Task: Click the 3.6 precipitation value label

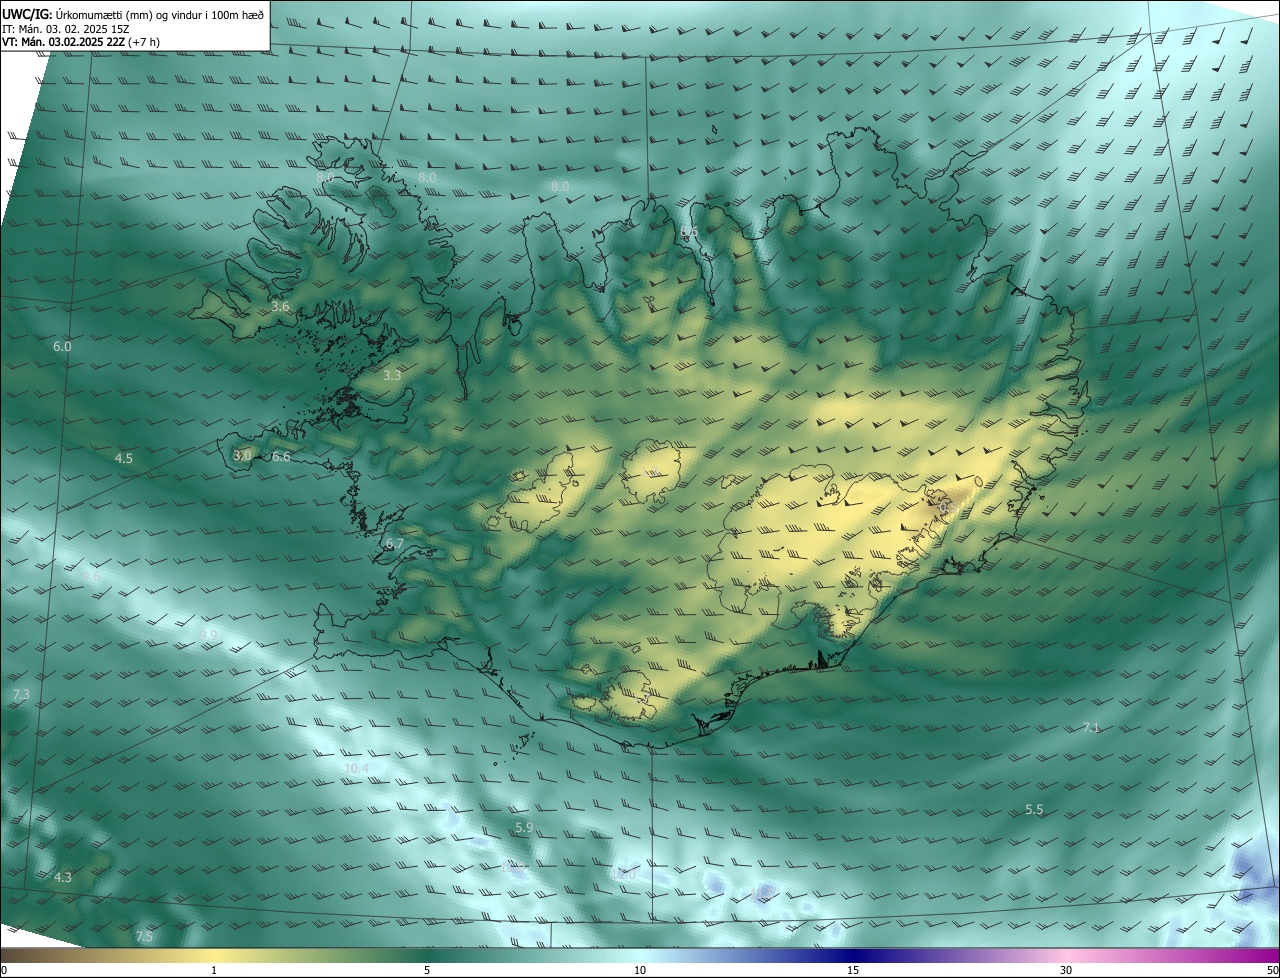Action: tap(280, 307)
